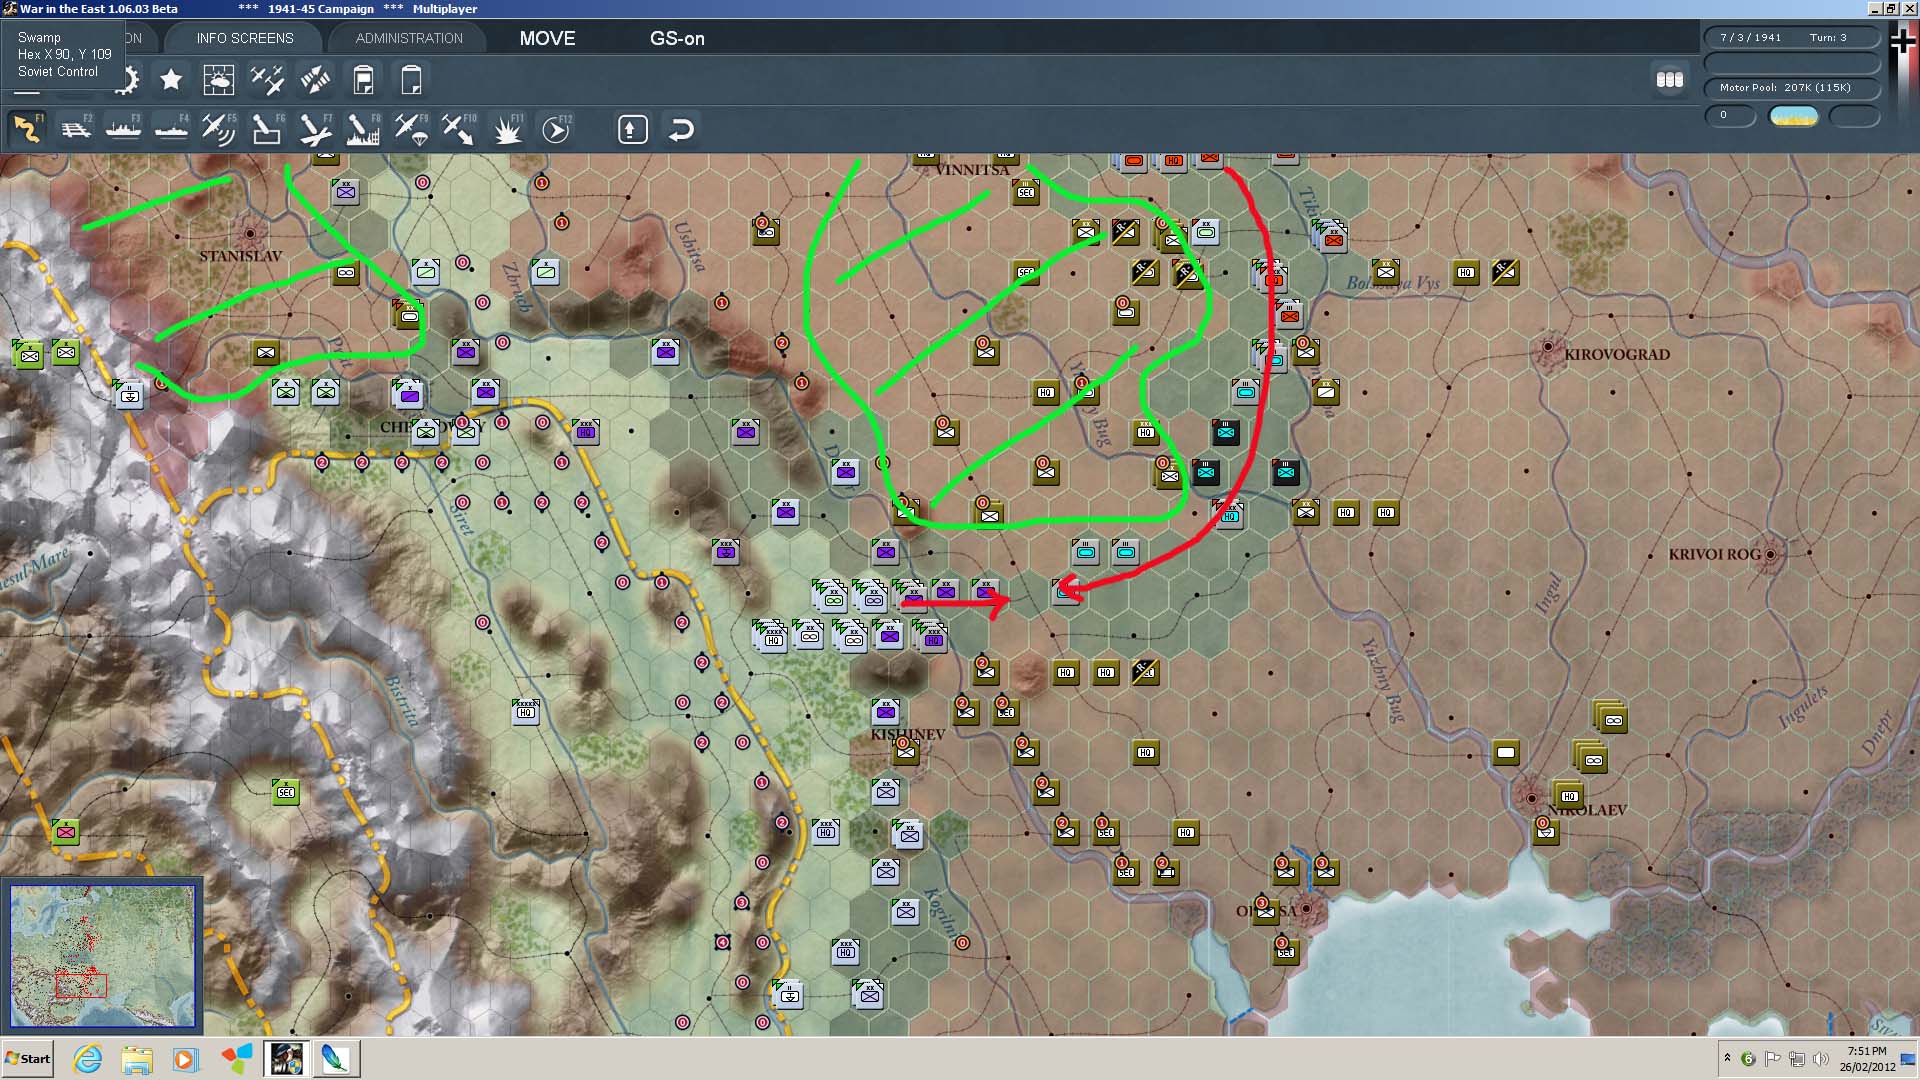
Task: Click the Kirovograd city marker
Action: pyautogui.click(x=1548, y=346)
